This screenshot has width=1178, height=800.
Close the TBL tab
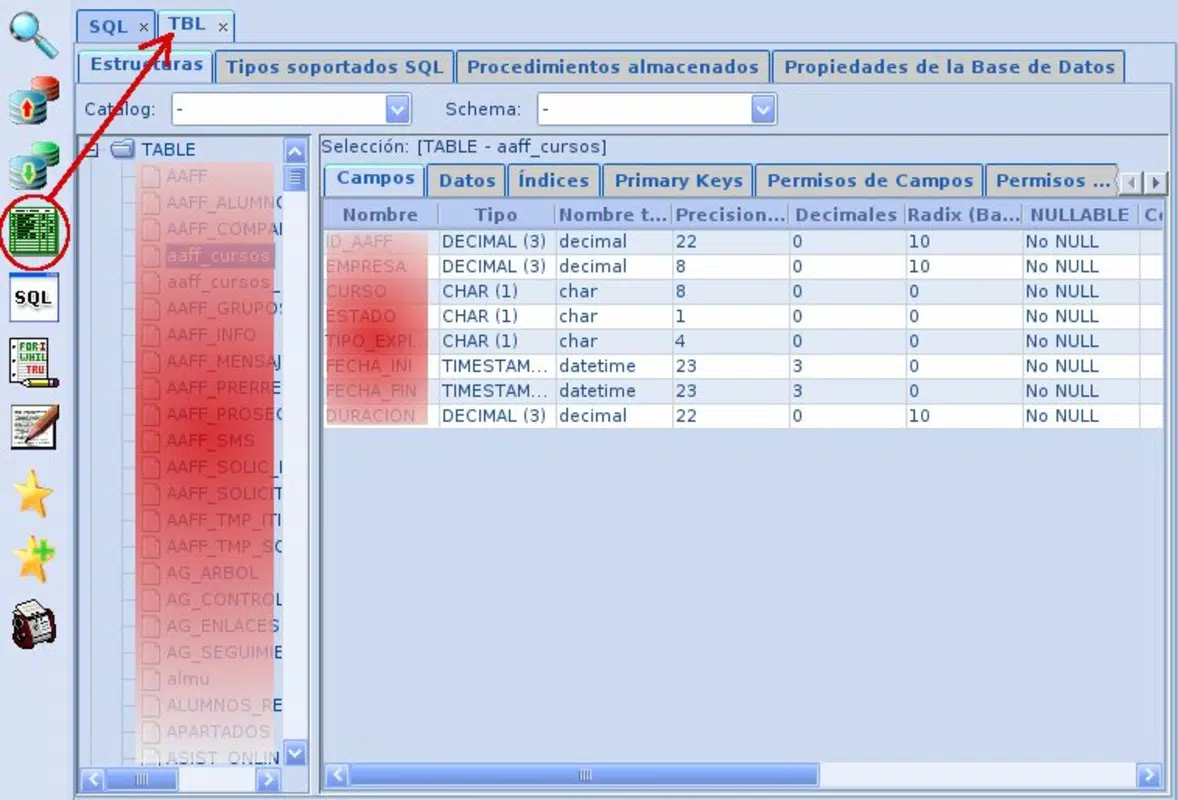[x=223, y=27]
